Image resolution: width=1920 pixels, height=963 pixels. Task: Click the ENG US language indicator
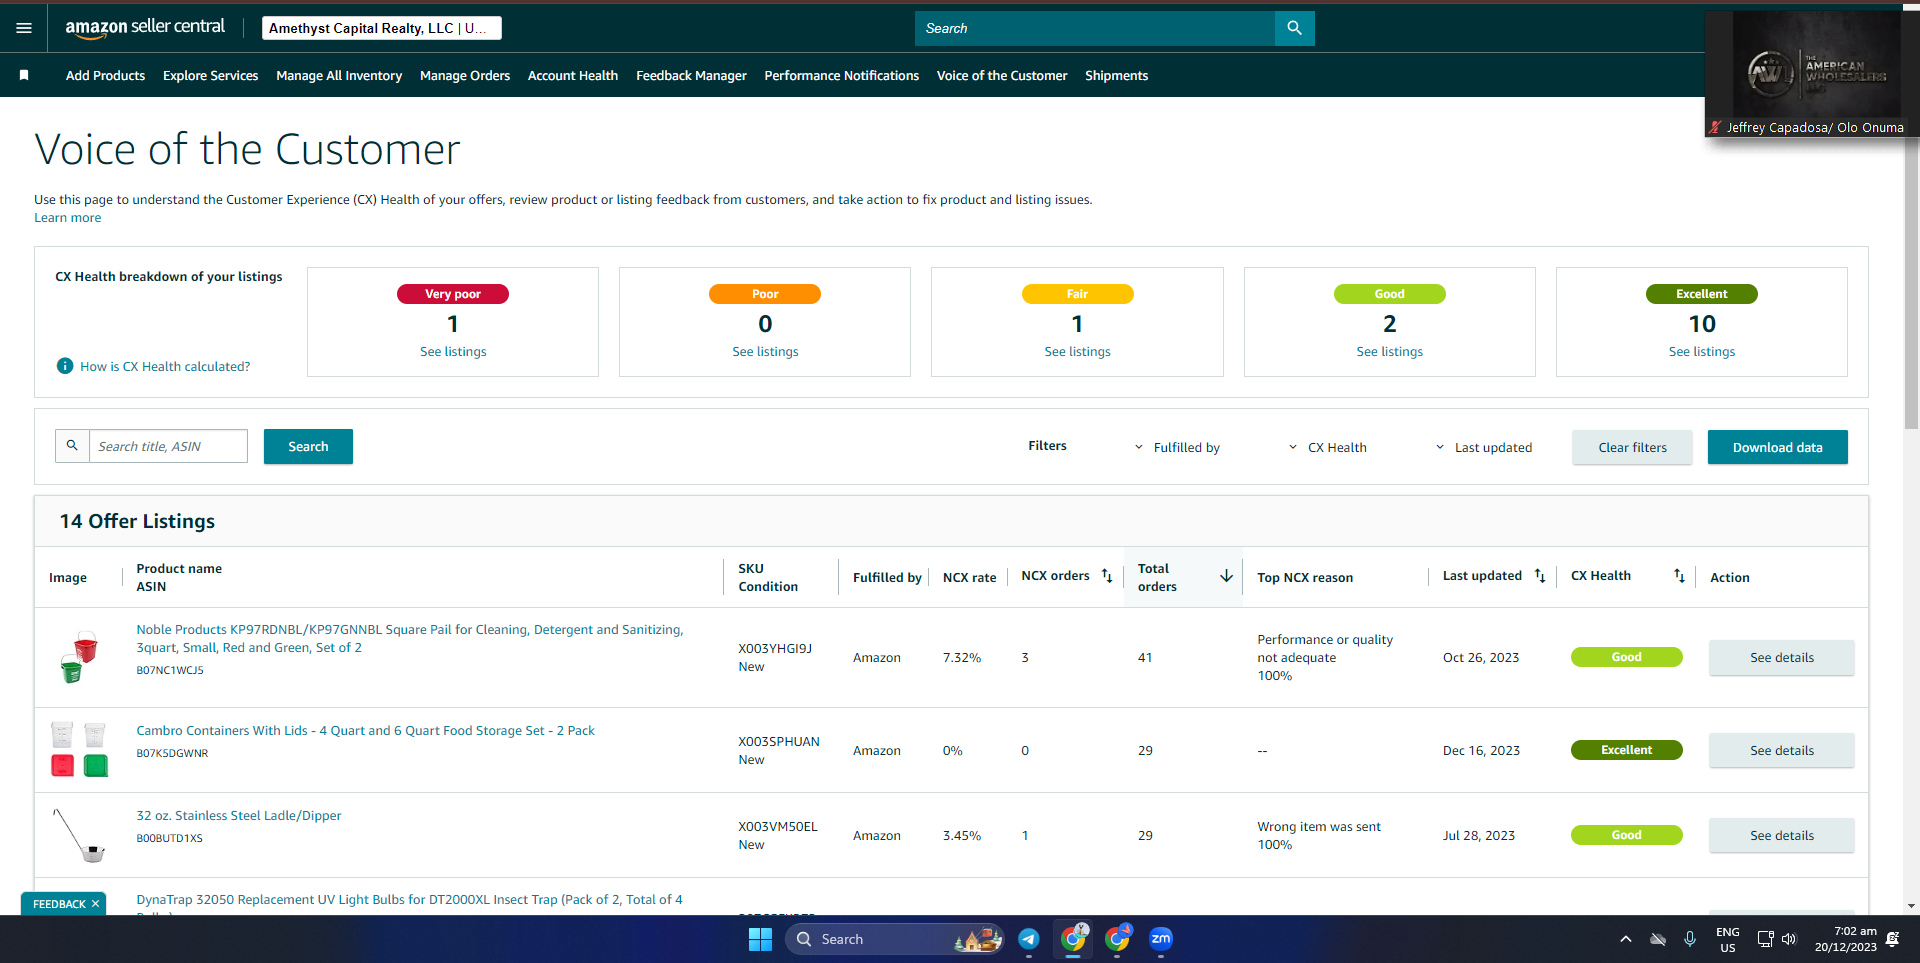click(1727, 939)
